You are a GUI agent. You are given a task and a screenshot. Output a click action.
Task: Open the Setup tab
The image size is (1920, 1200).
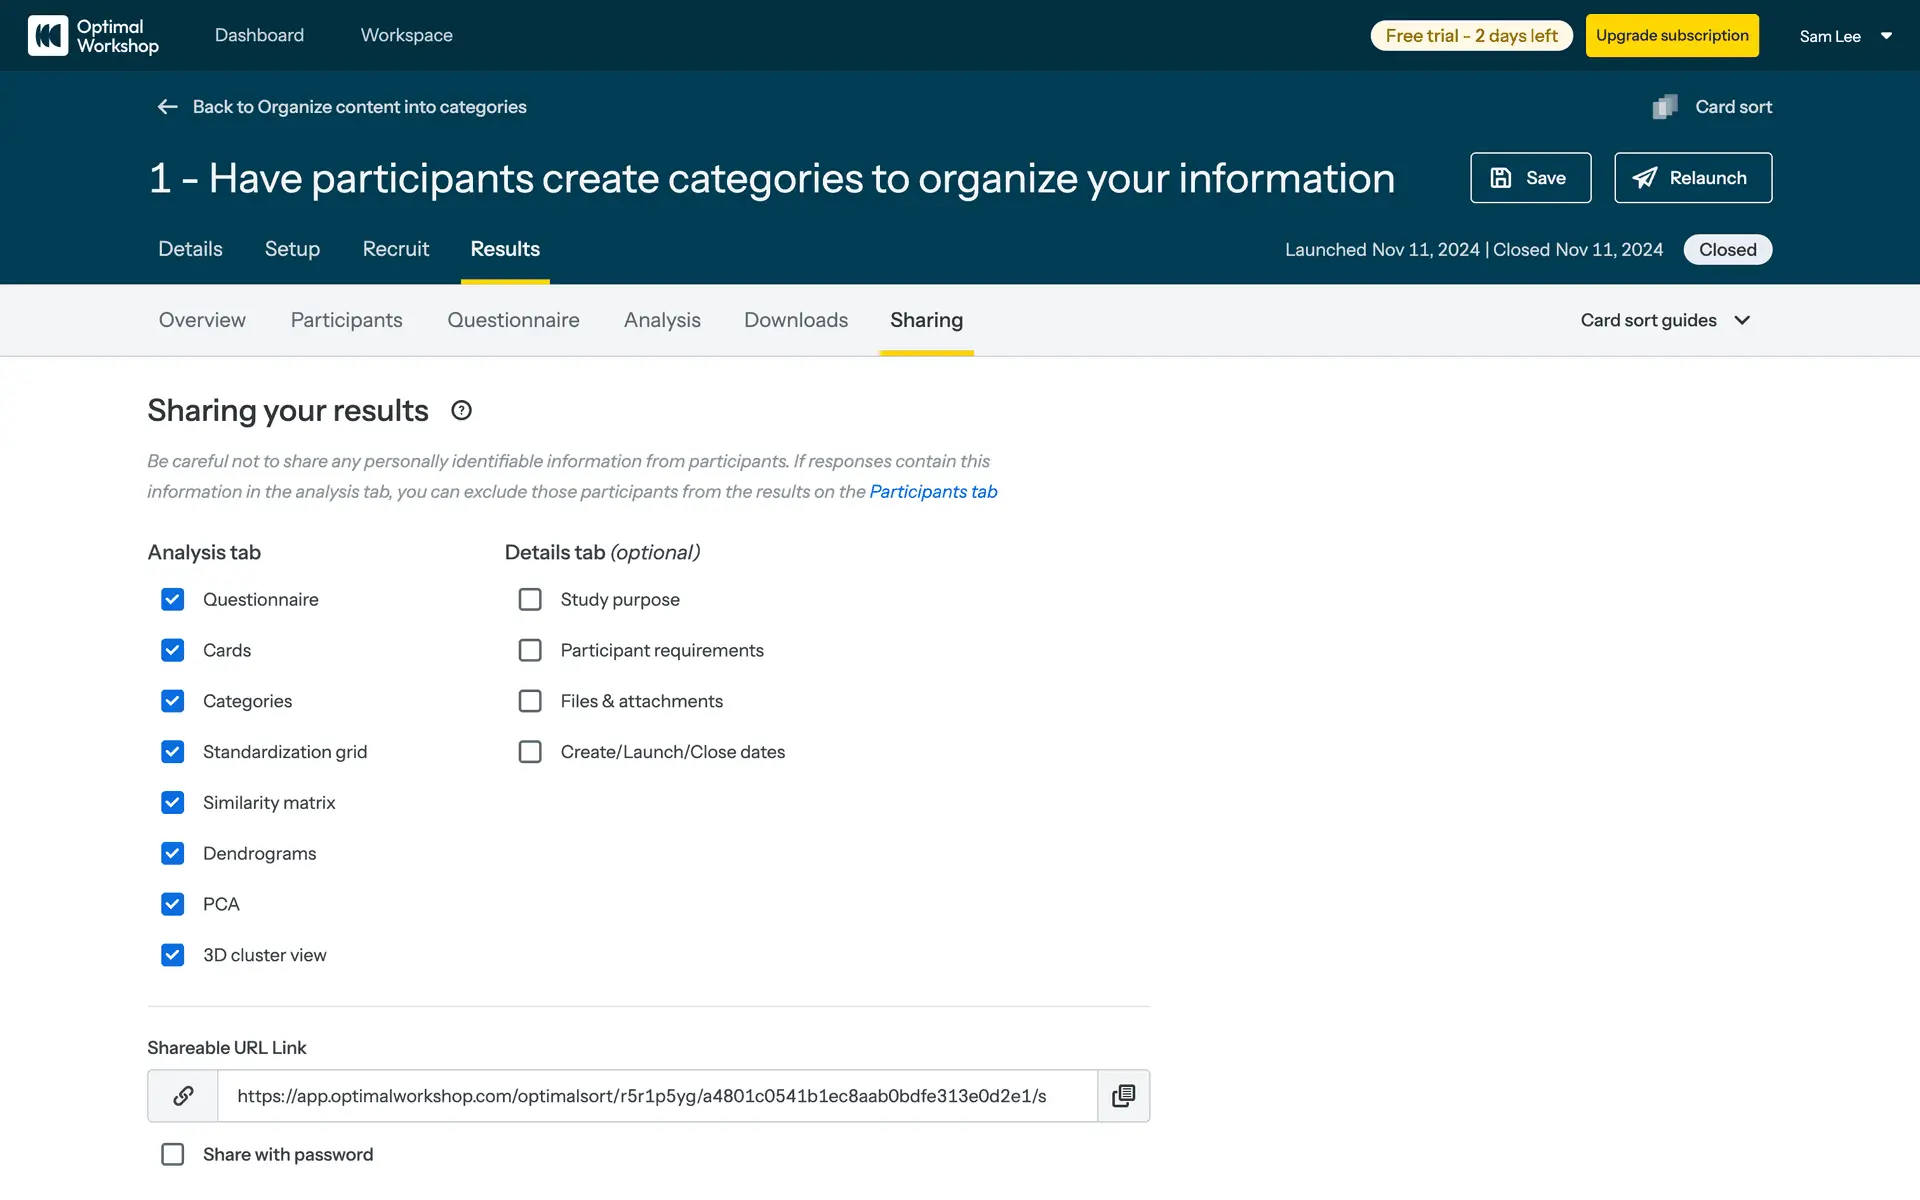(292, 249)
